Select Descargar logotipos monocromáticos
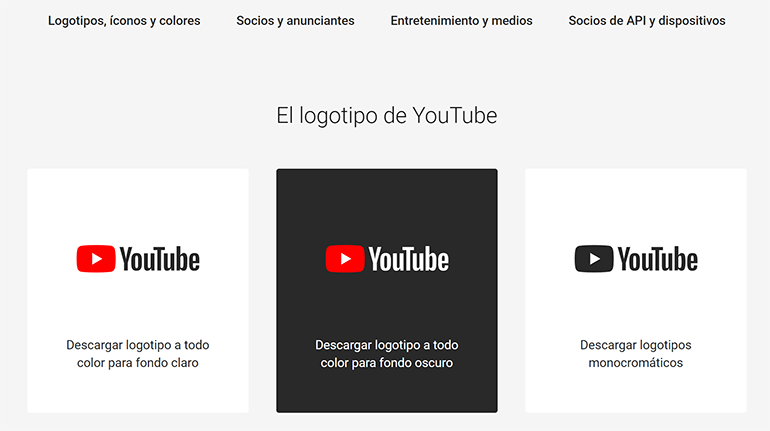This screenshot has height=431, width=770. click(x=636, y=354)
